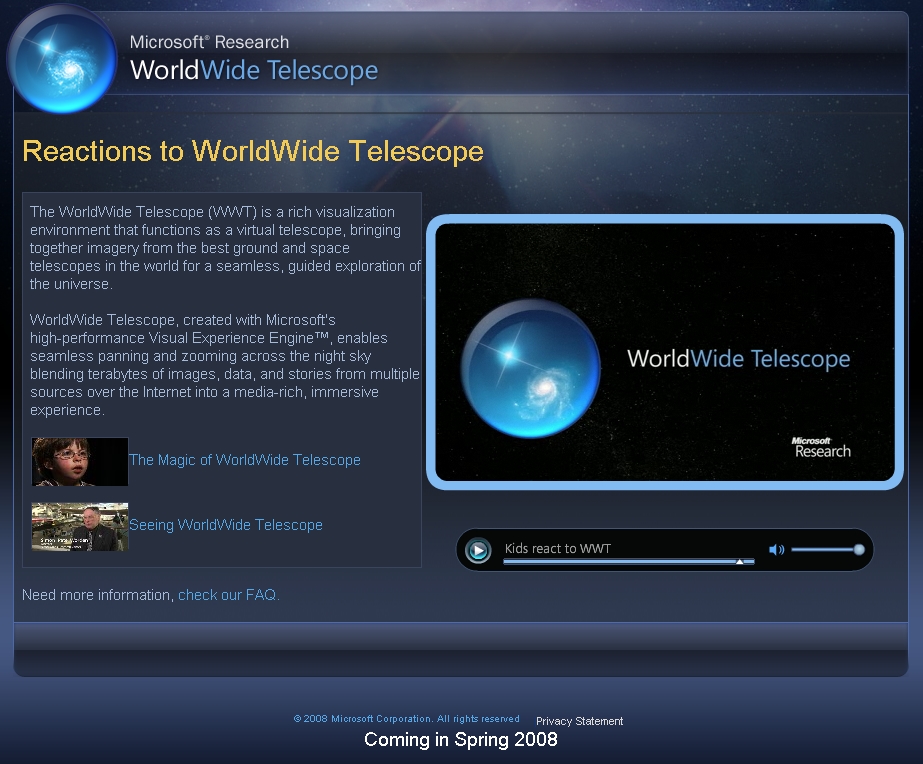Click the paragraph mentioning Visual Experience Engine
The width and height of the screenshot is (923, 764).
(225, 365)
